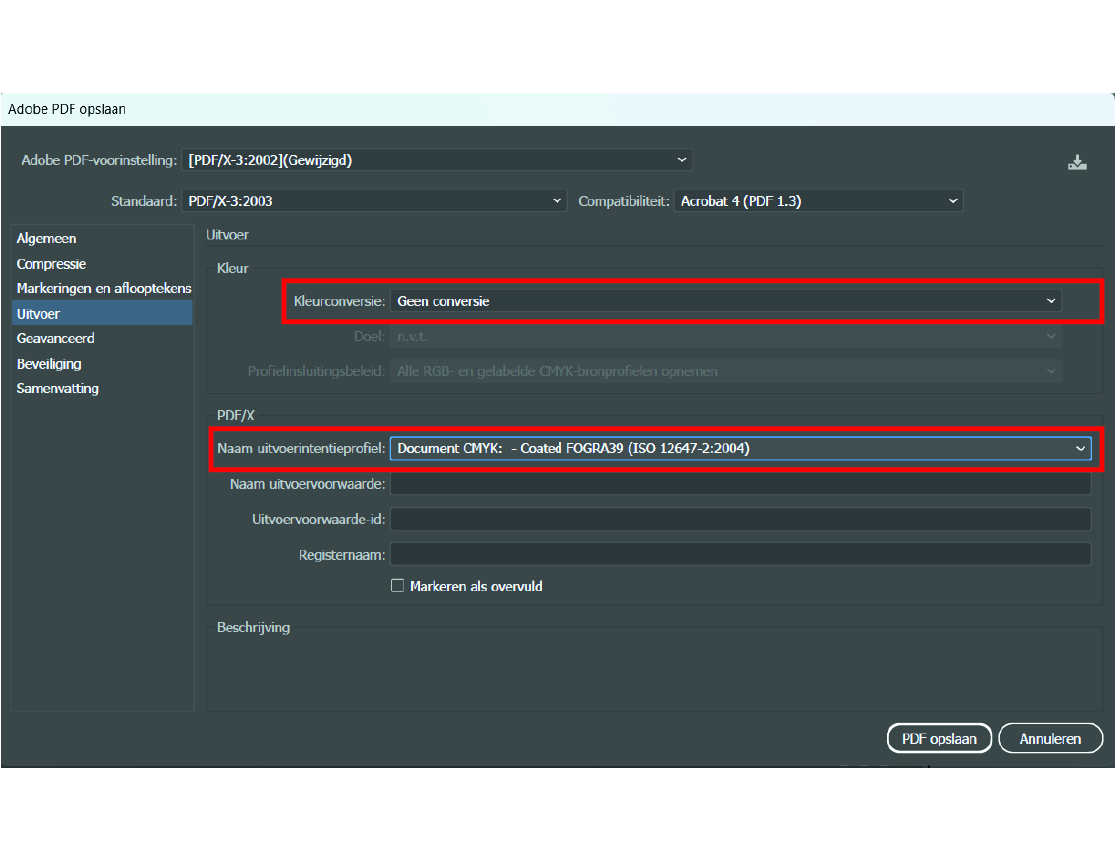Select the Algemeen category

47,239
